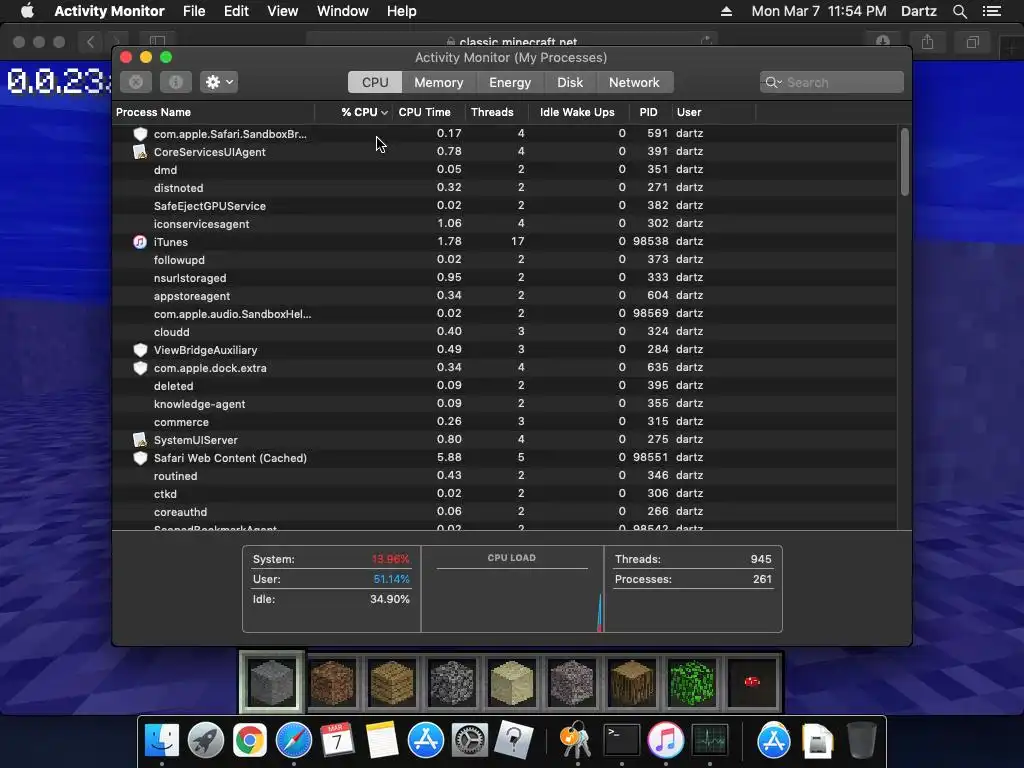Open iTunes from the Dock

665,741
